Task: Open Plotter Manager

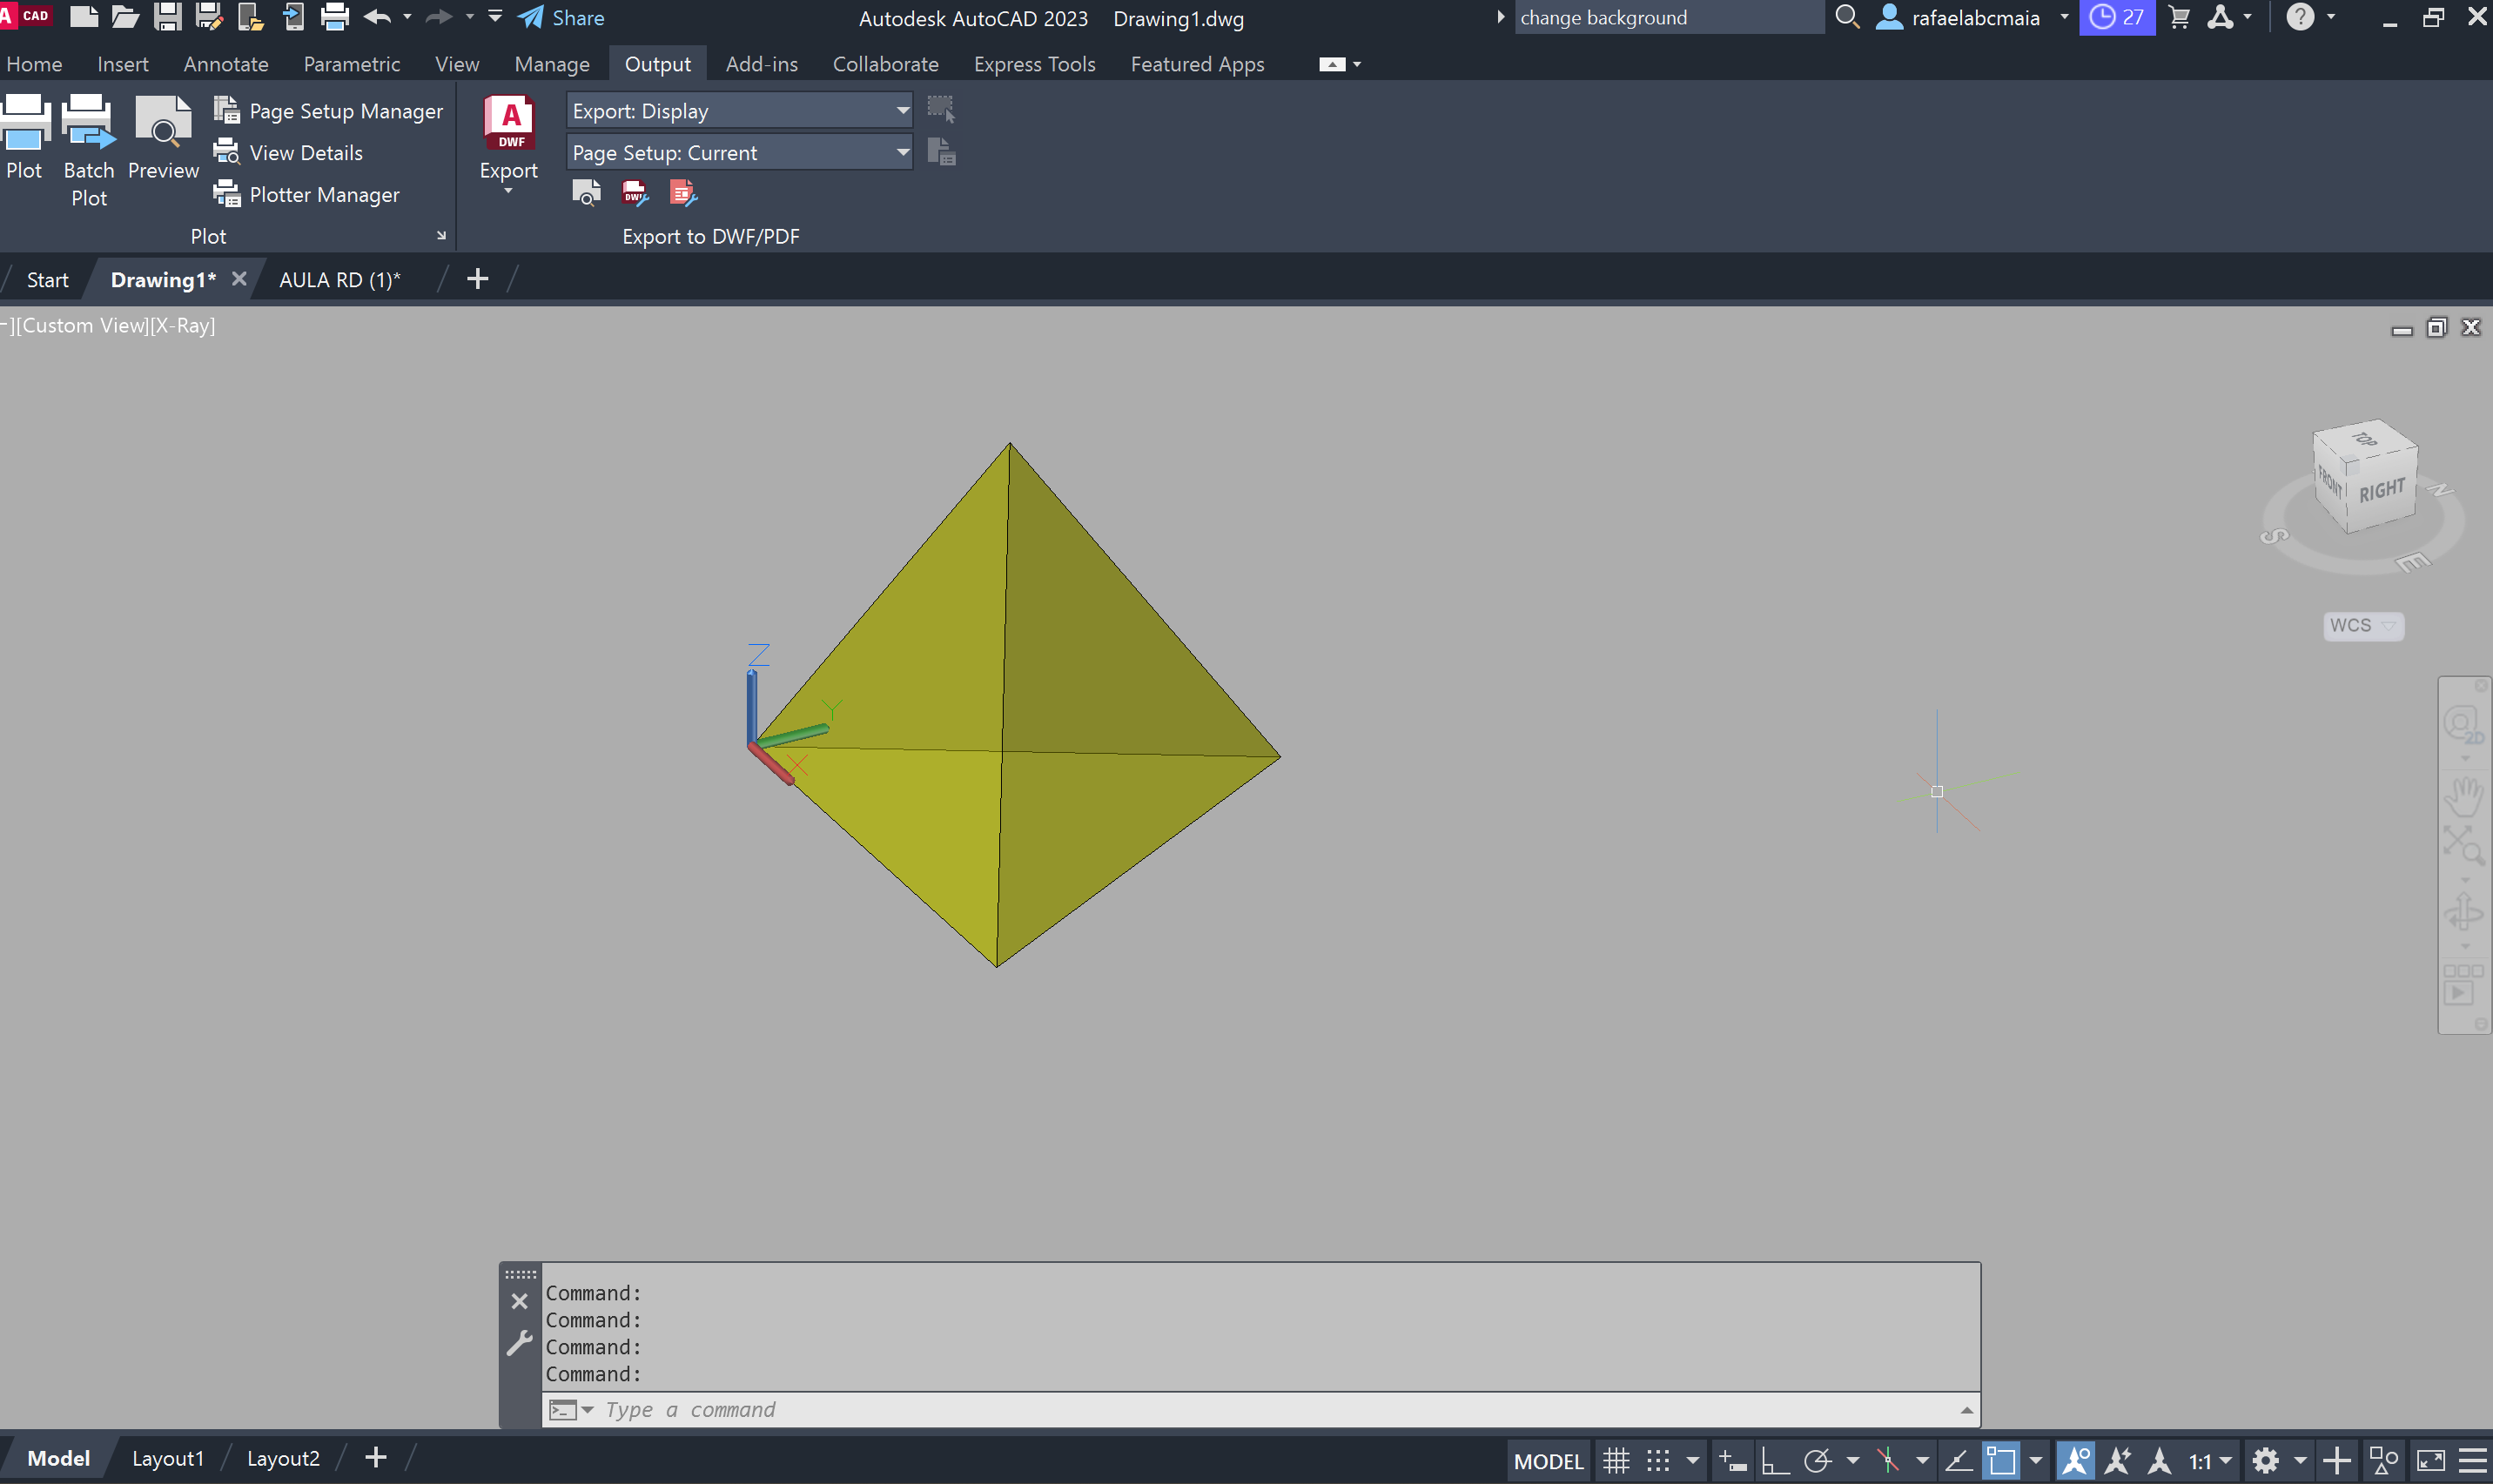Action: (x=323, y=195)
